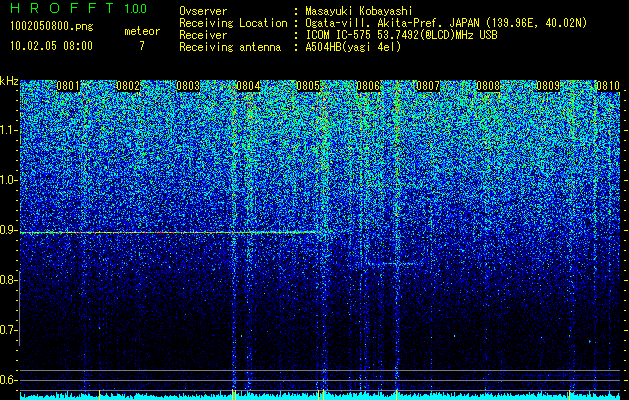Click the Receiving Location label

233,23
